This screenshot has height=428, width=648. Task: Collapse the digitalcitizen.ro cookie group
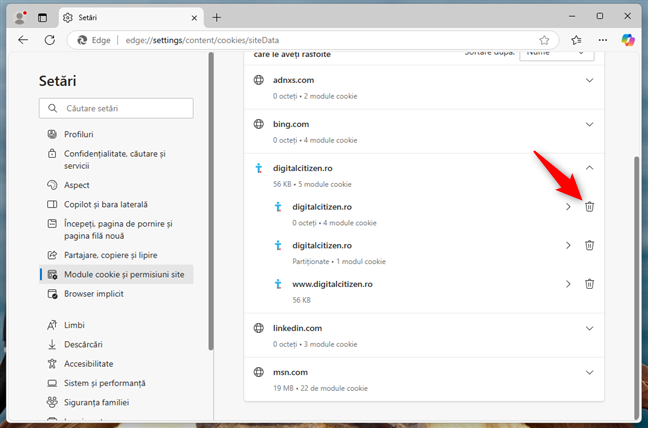click(589, 168)
